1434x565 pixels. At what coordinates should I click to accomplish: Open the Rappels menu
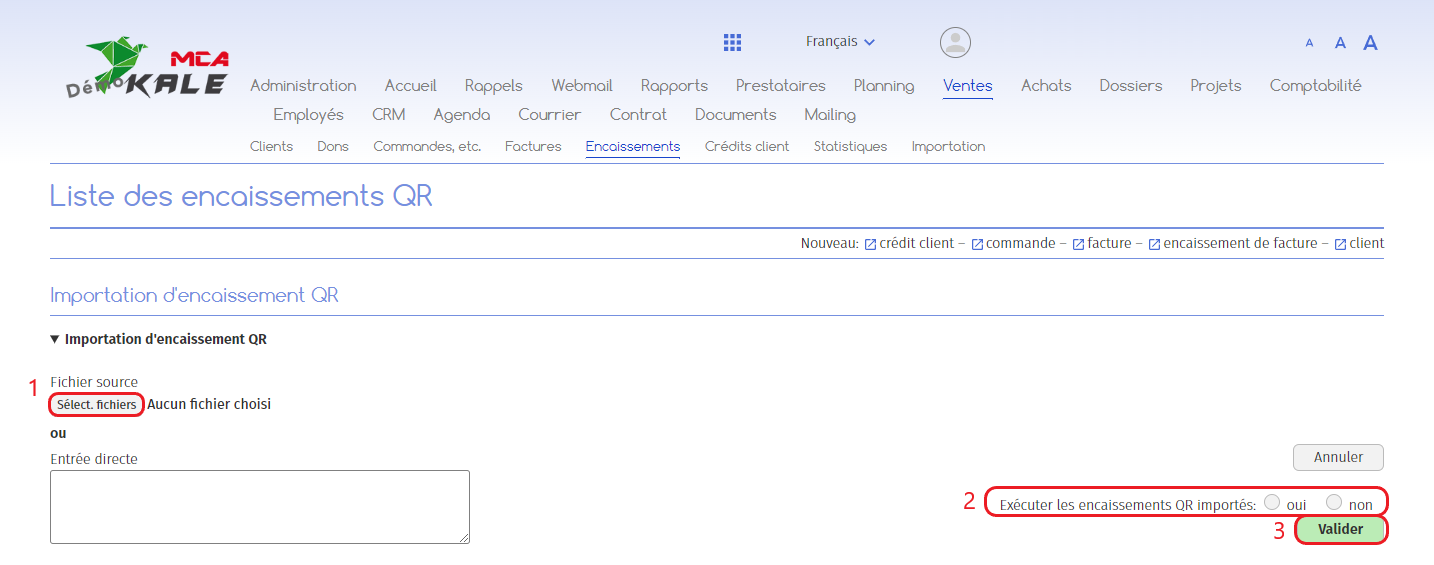coord(494,86)
